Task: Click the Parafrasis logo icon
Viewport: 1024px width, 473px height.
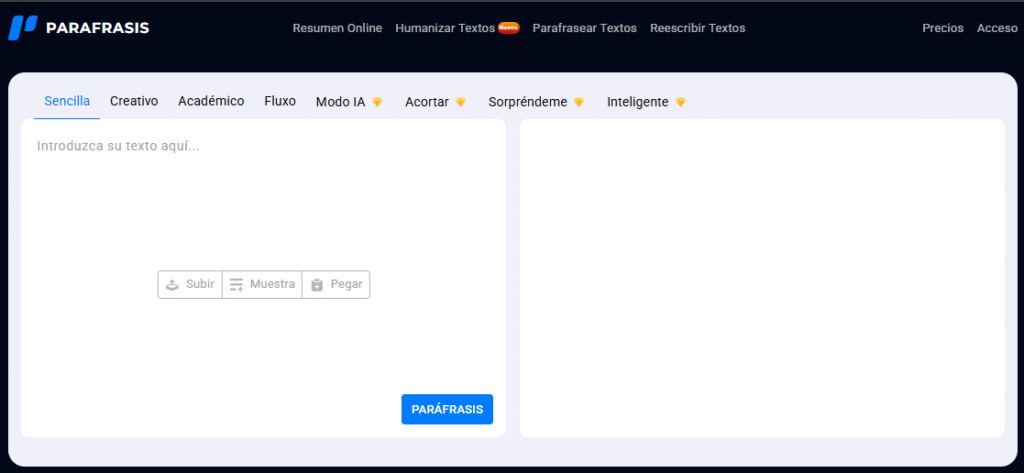Action: 22,28
